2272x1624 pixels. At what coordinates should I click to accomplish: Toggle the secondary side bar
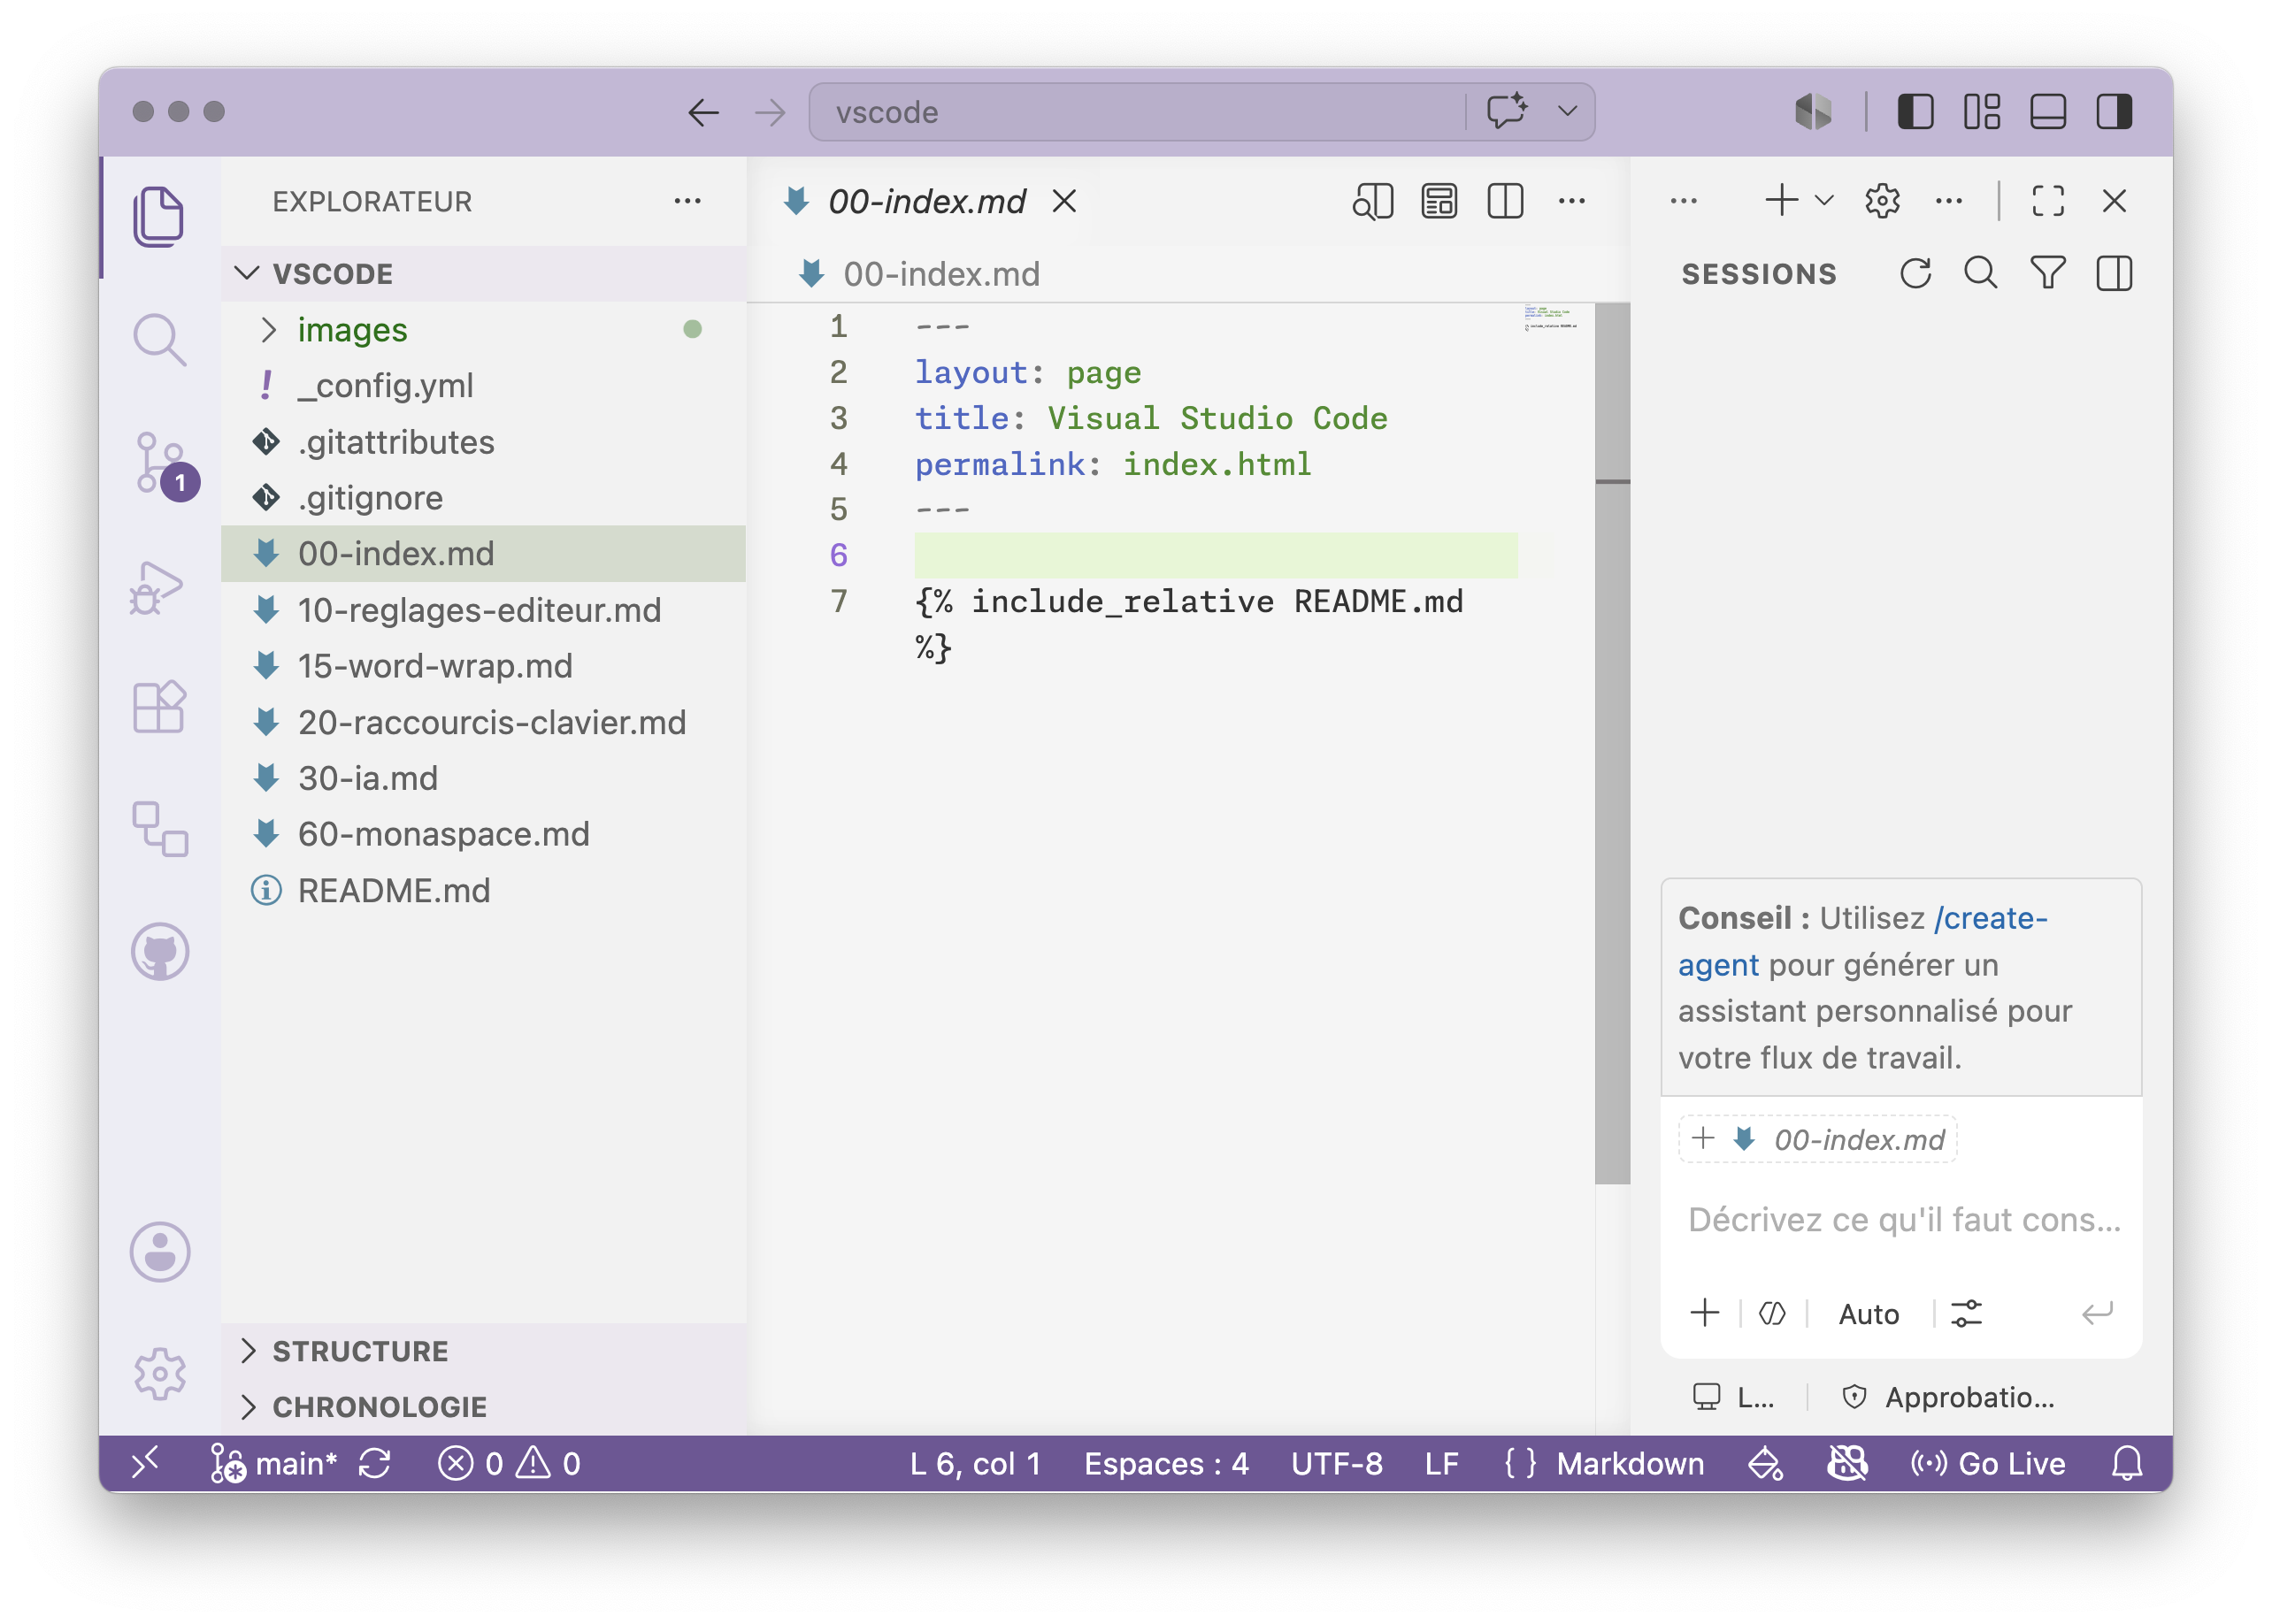tap(2114, 111)
